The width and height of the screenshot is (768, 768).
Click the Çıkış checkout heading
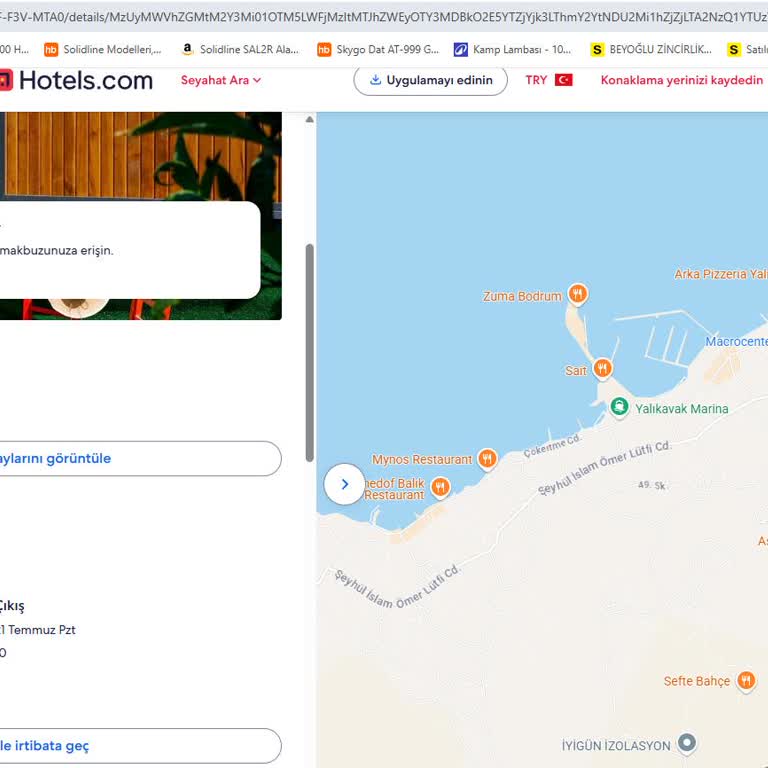pyautogui.click(x=12, y=606)
